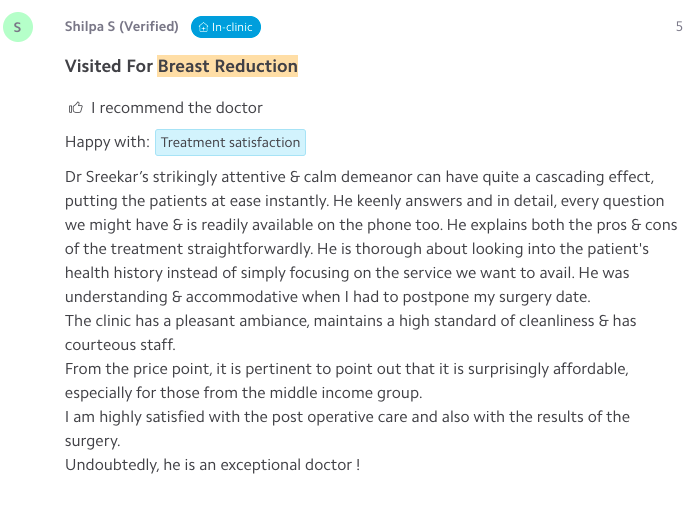Click the "Visited For" heading text

point(109,66)
